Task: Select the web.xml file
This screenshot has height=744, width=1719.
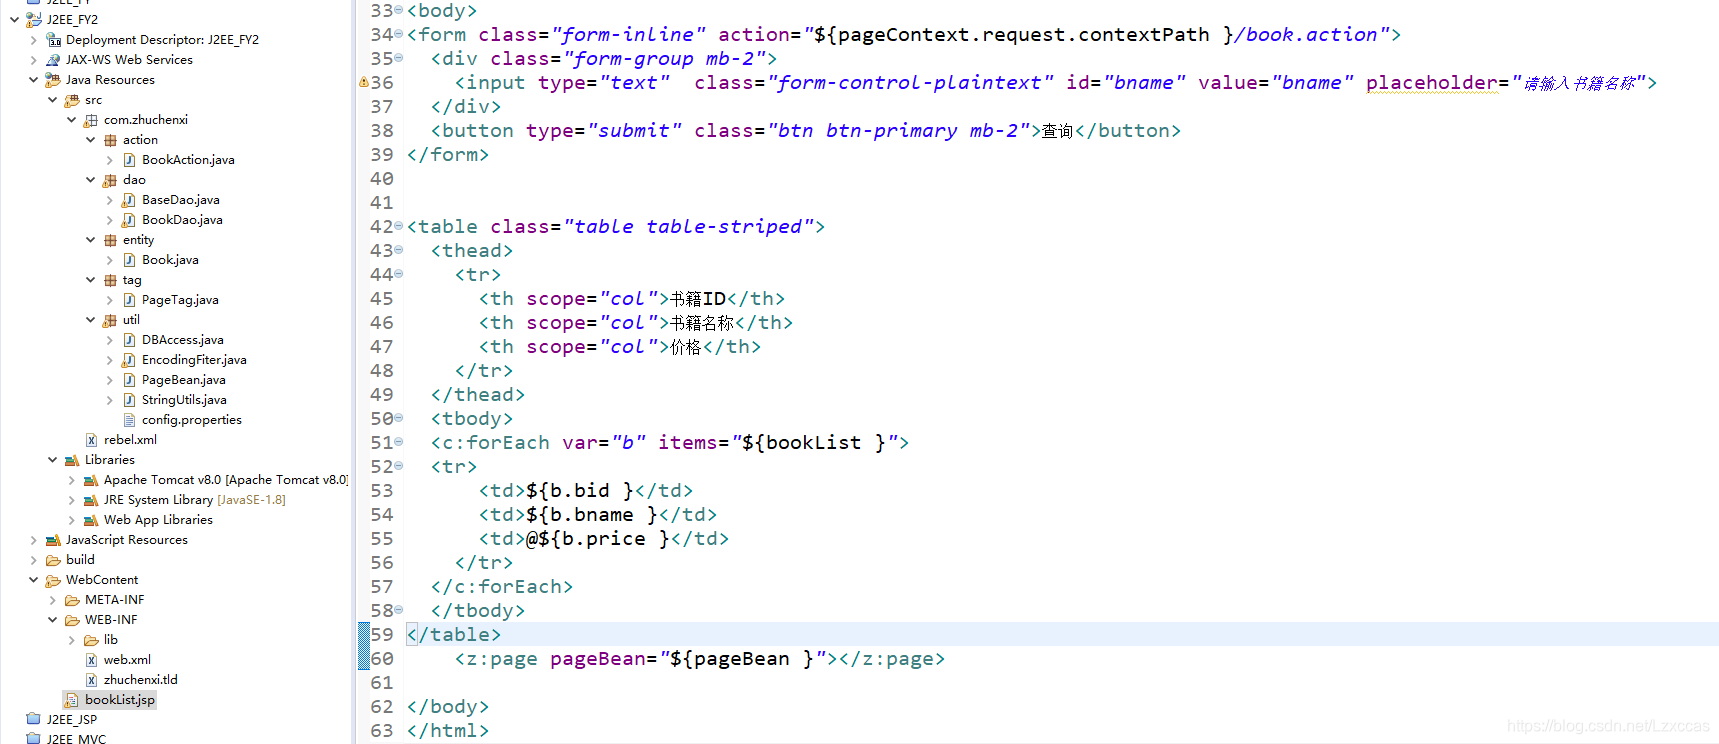Action: (127, 660)
